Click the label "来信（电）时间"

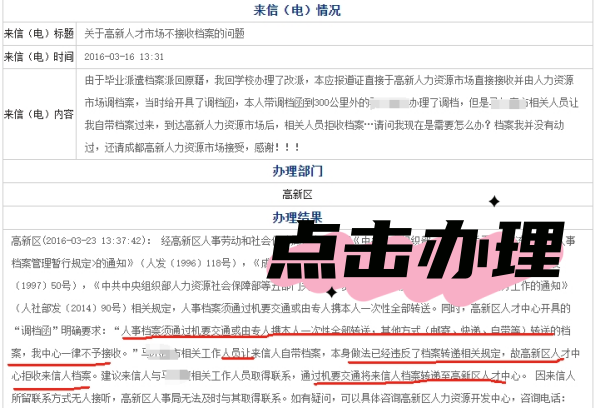[39, 57]
